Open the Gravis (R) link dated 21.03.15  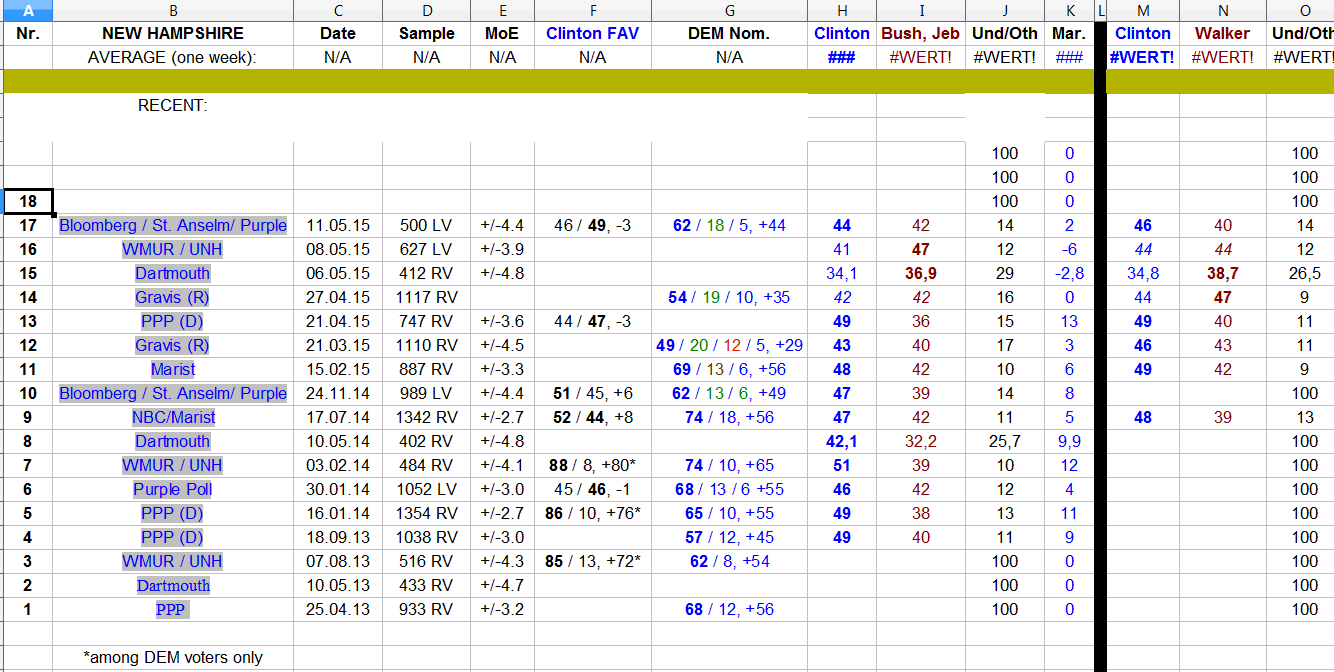(x=173, y=345)
